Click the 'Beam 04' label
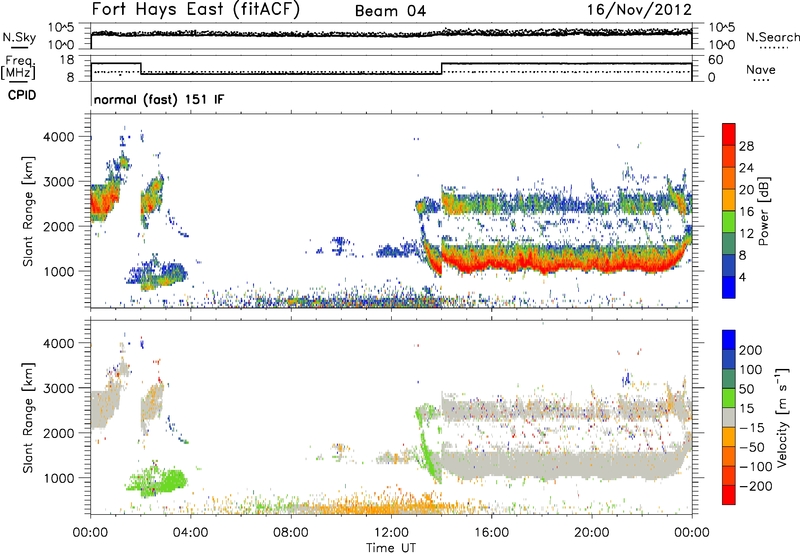The image size is (800, 554). [x=390, y=11]
